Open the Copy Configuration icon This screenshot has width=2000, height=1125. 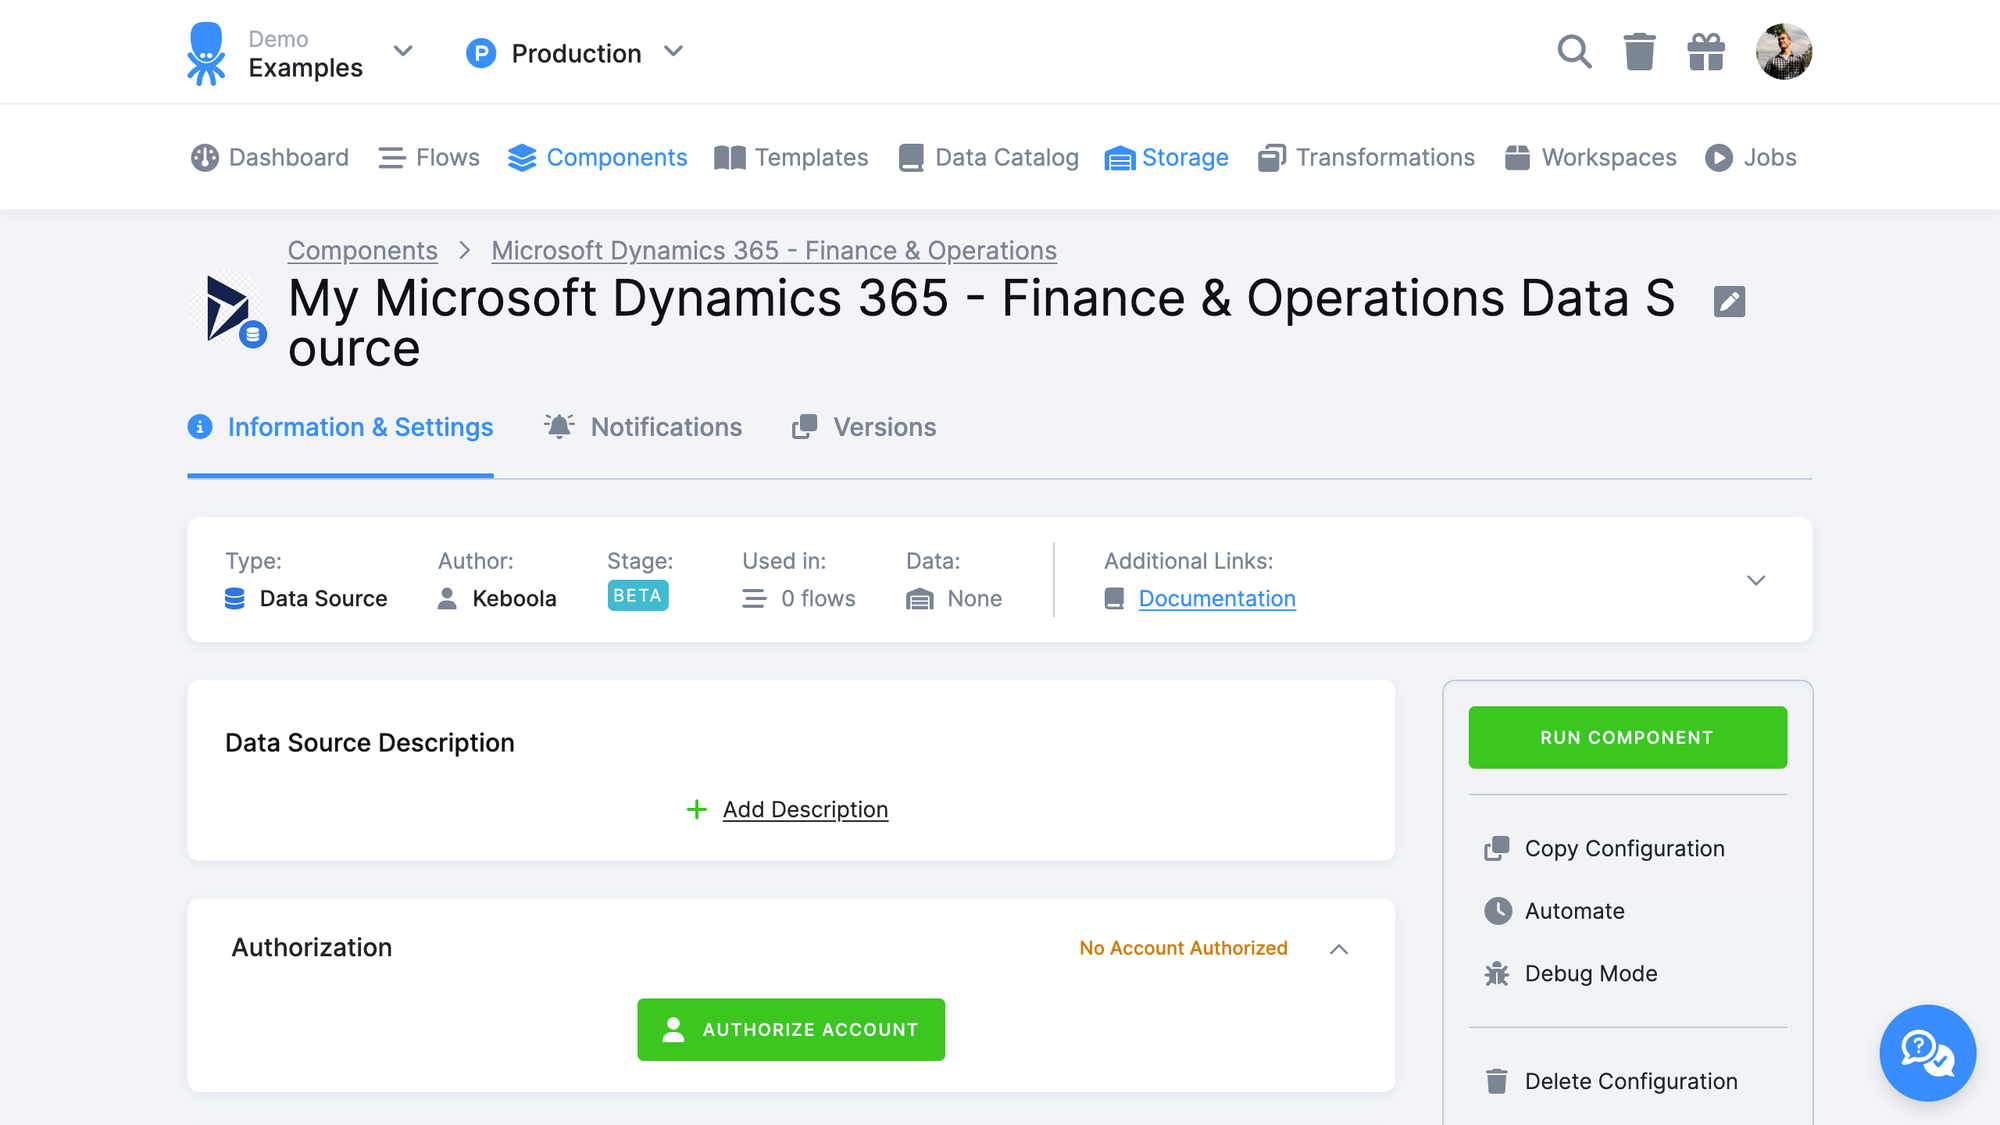click(x=1498, y=848)
